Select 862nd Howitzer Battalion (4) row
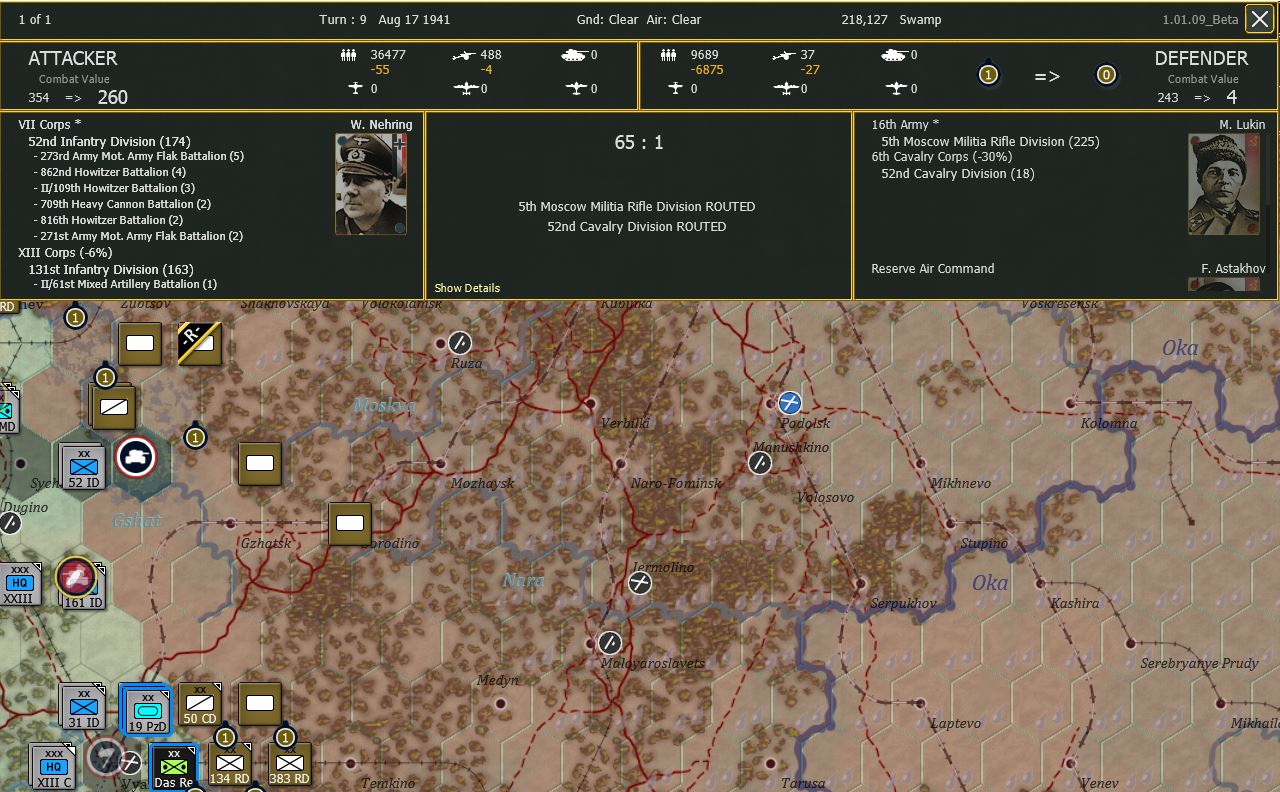The image size is (1280, 792). (109, 172)
